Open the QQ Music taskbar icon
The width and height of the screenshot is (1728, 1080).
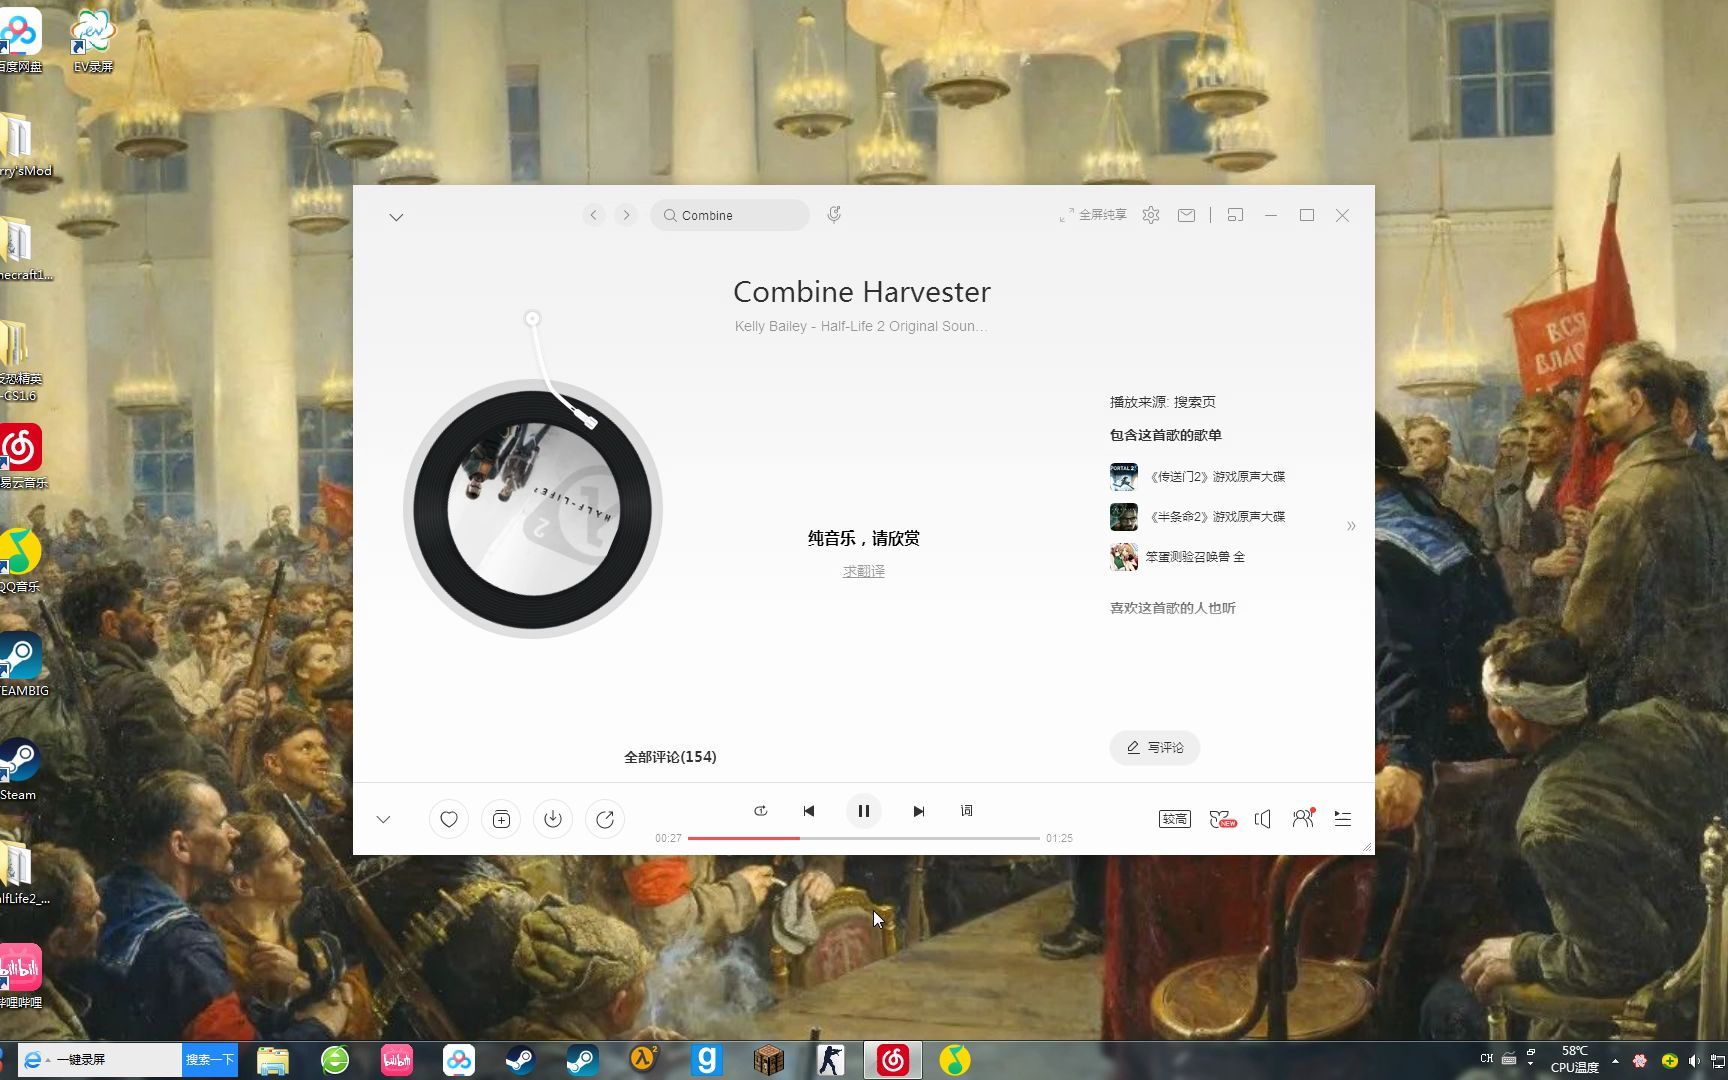pos(955,1060)
